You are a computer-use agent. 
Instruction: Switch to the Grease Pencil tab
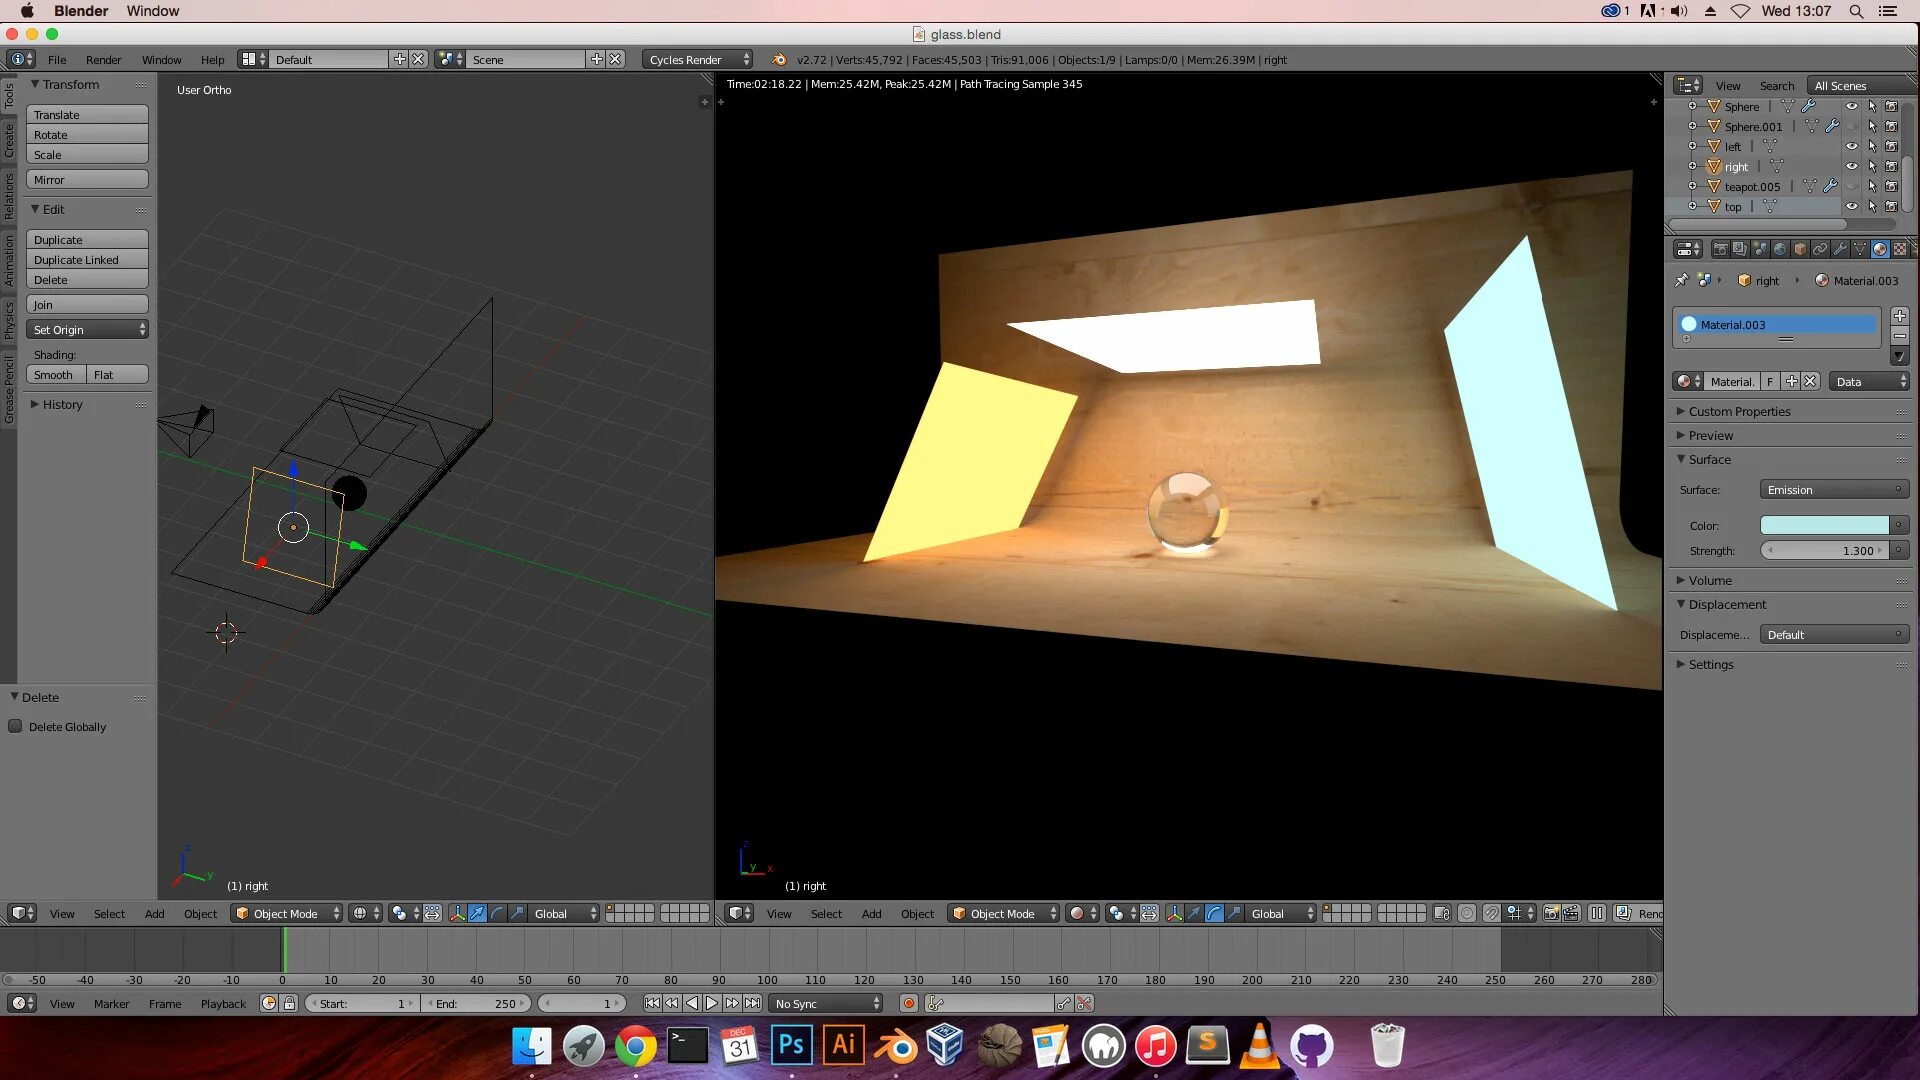pyautogui.click(x=9, y=388)
